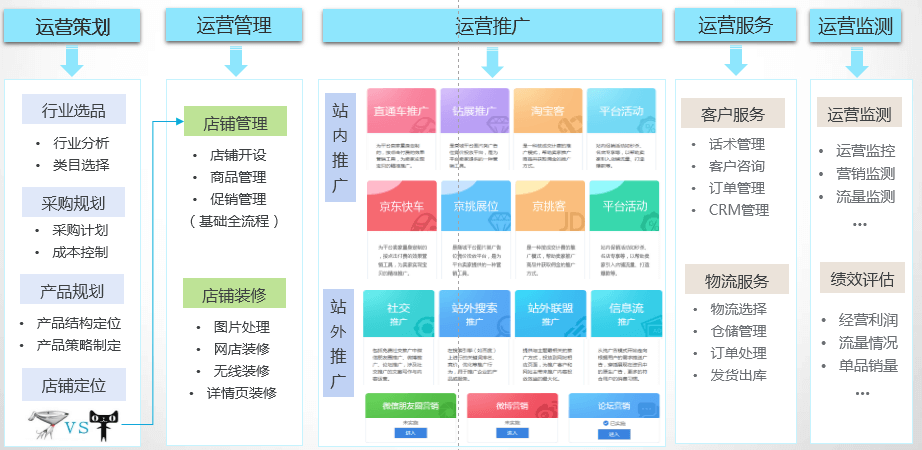This screenshot has height=450, width=922.
Task: Click the 无线装修 bullet item
Action: (242, 371)
